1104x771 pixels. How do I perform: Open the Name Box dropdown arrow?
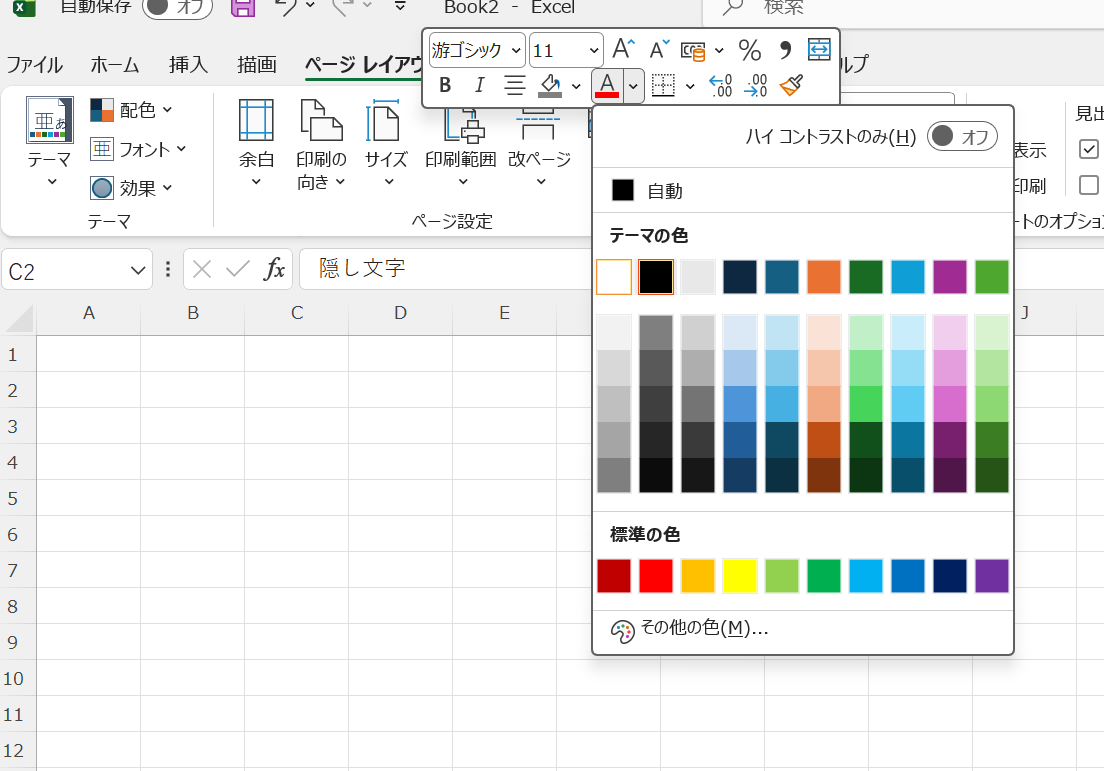[x=138, y=270]
